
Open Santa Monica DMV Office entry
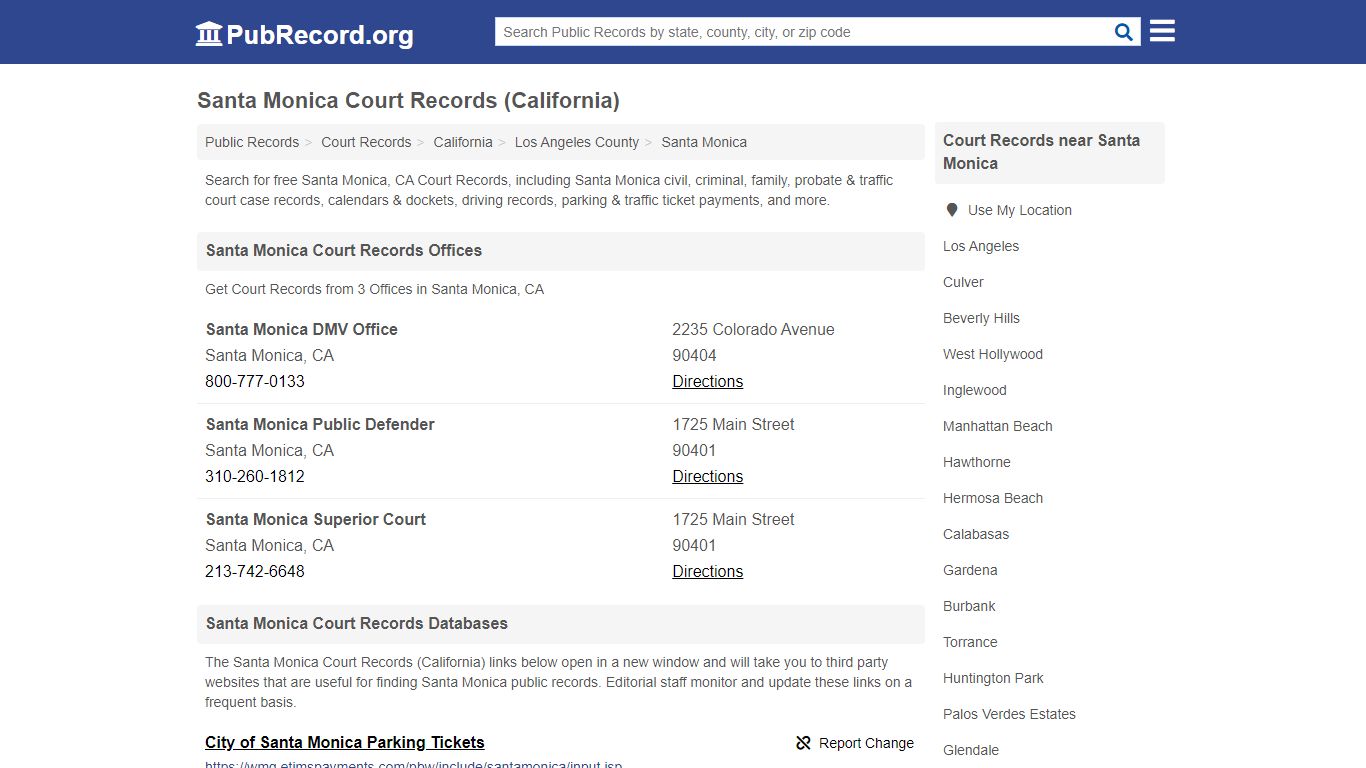click(302, 329)
